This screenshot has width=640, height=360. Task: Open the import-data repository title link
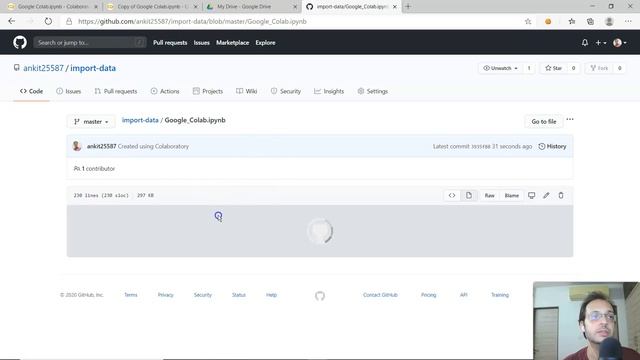(x=93, y=68)
